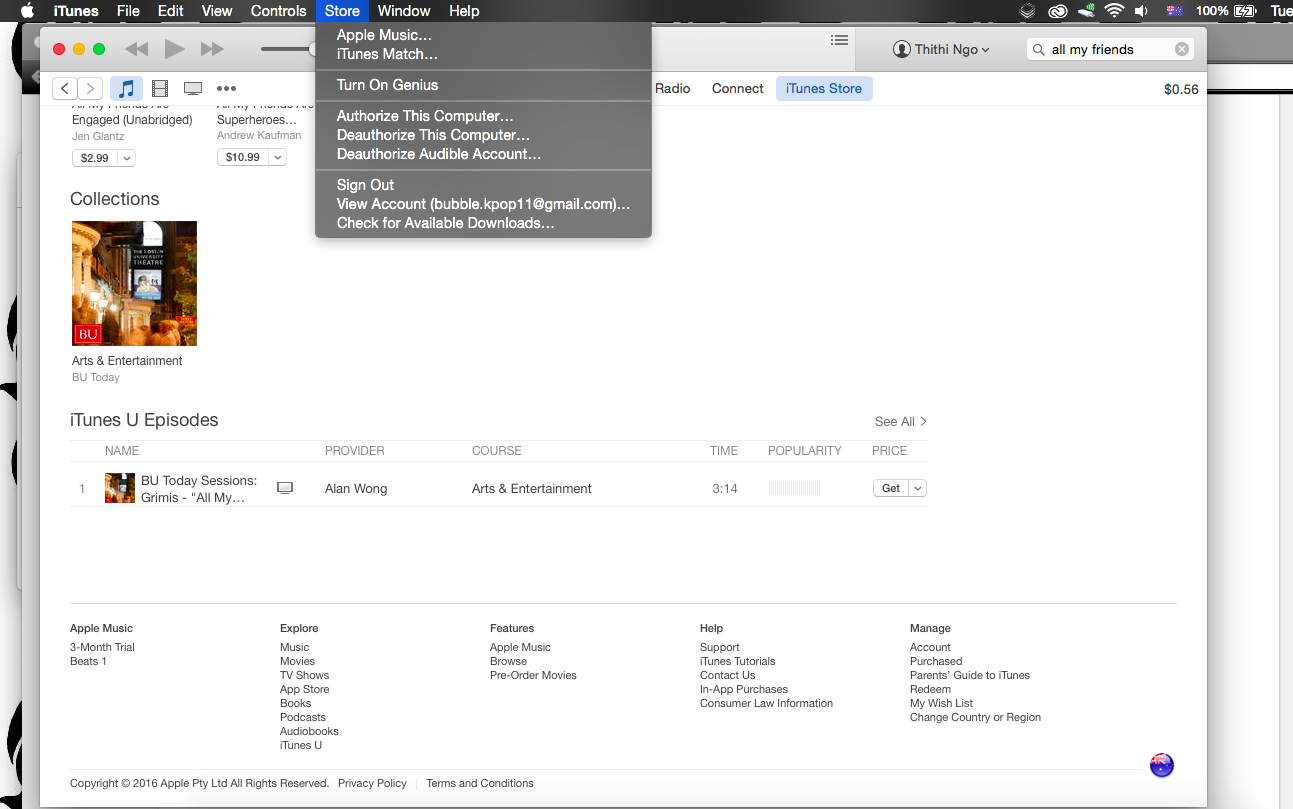Viewport: 1293px width, 809px height.
Task: Click the search magnifier icon
Action: (x=1040, y=49)
